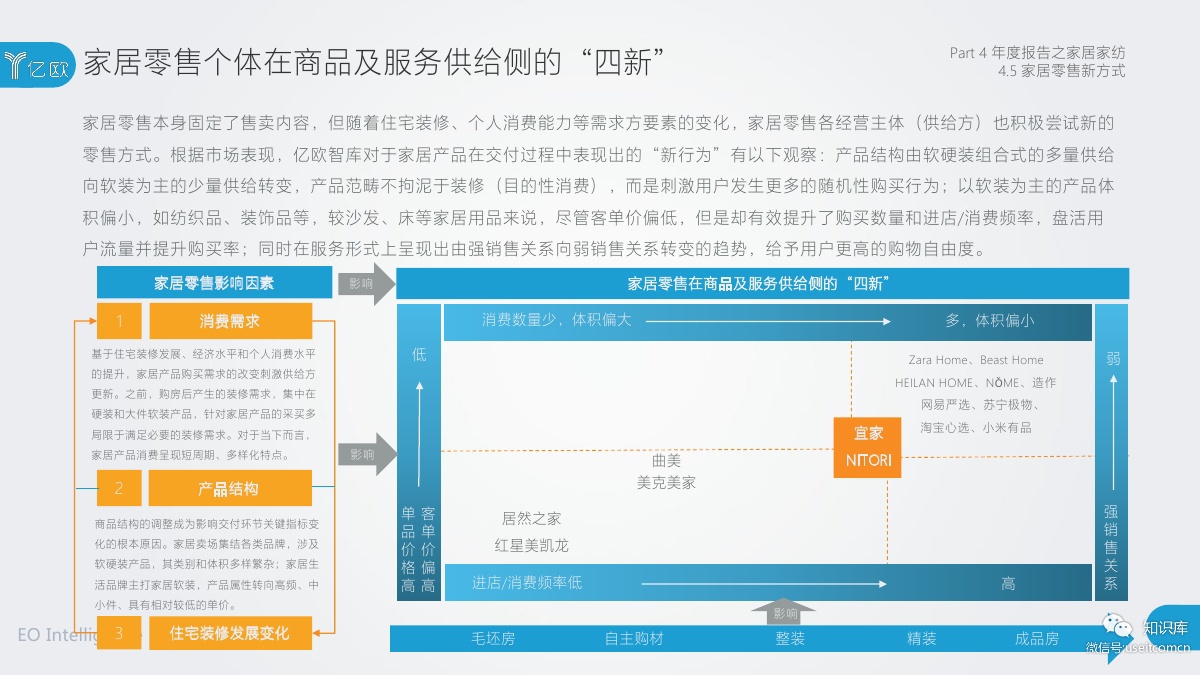Click the slide title 家居零售个体在商品及服务供给侧的"四新"

[x=376, y=62]
